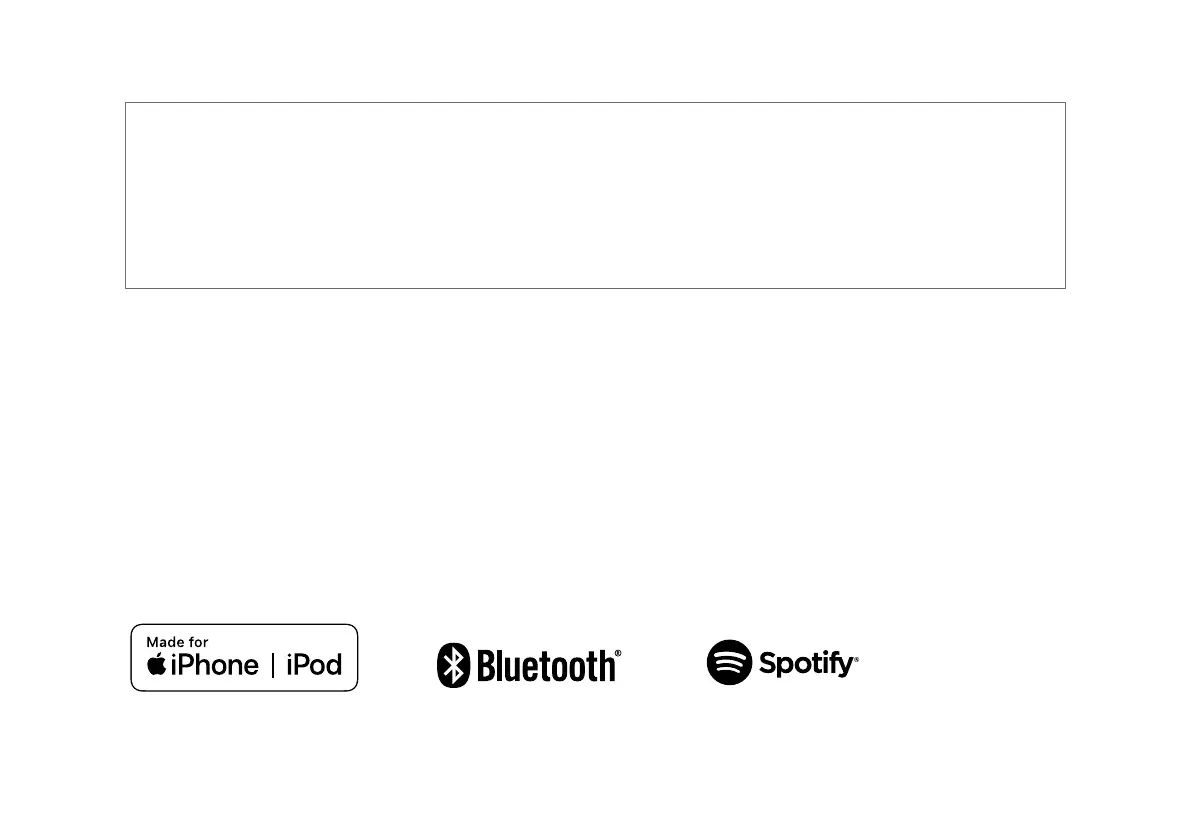Select the registered mark after Spotify
The width and height of the screenshot is (1191, 839).
tap(856, 659)
